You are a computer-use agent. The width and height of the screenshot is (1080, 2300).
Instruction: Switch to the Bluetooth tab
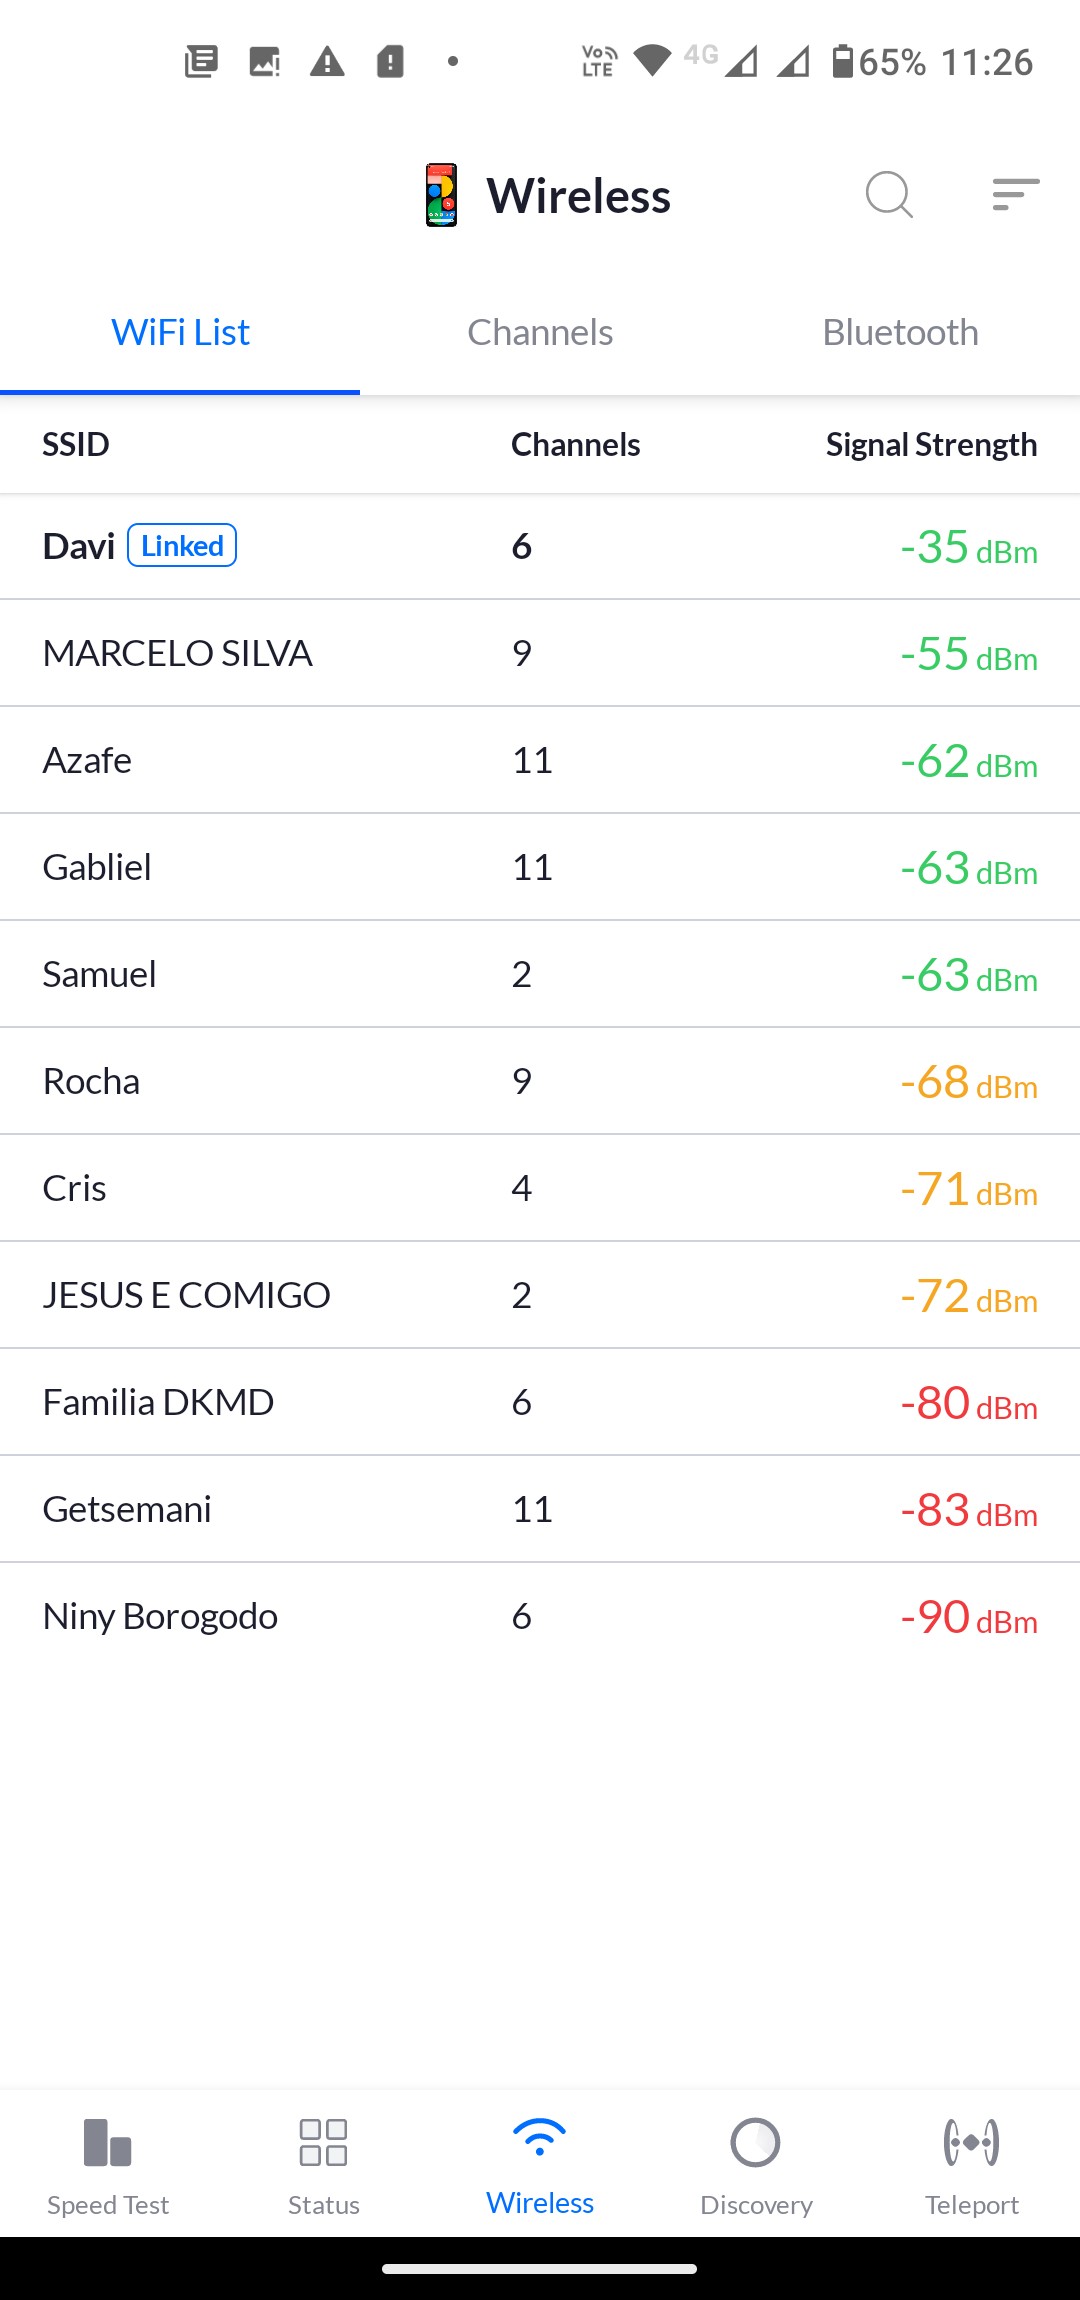tap(900, 333)
